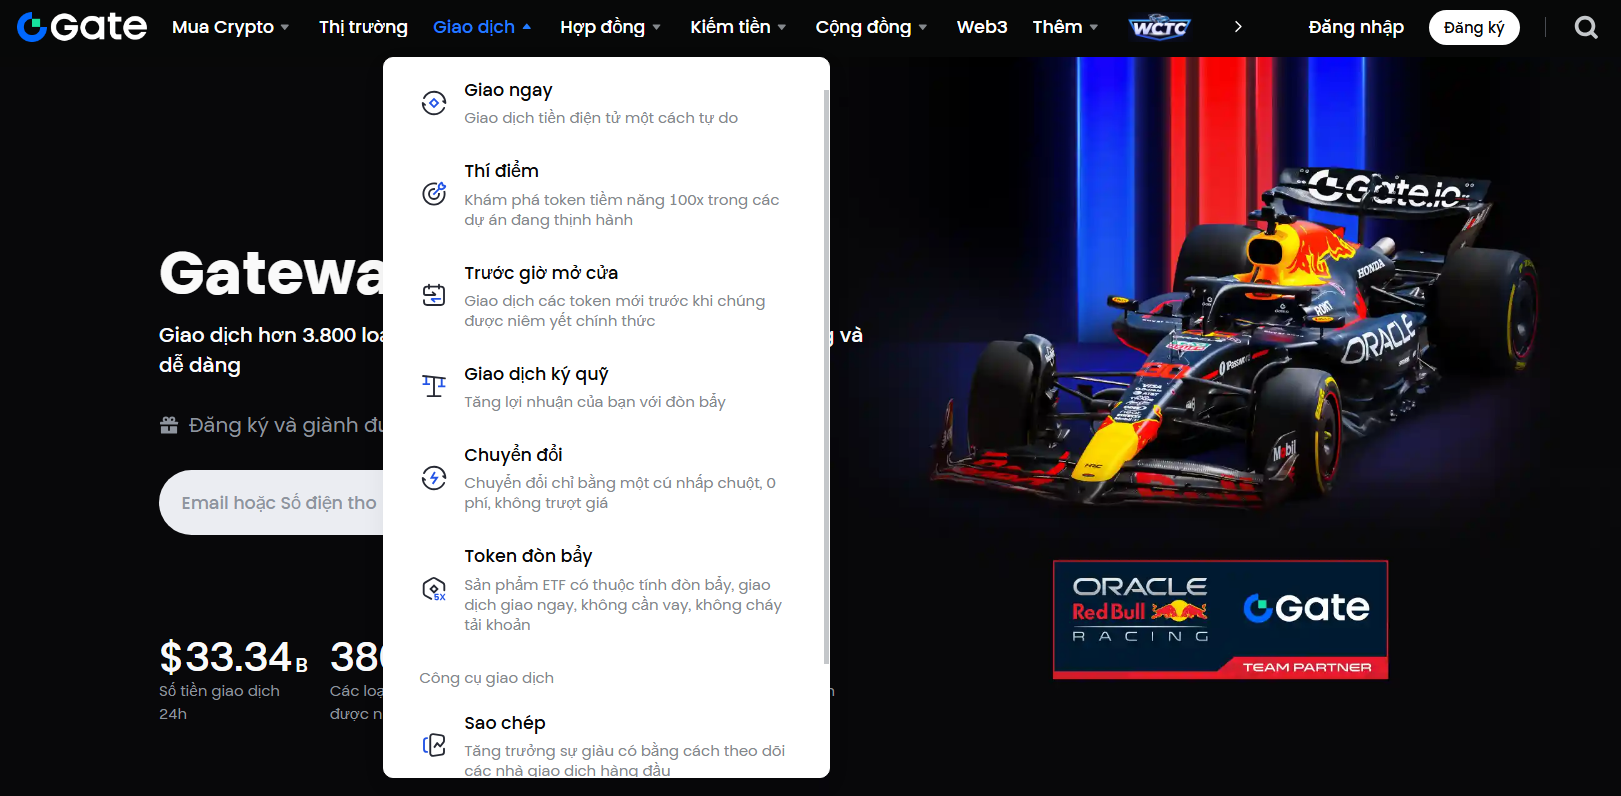
Task: Expand the Hợp đồng dropdown menu
Action: (610, 27)
